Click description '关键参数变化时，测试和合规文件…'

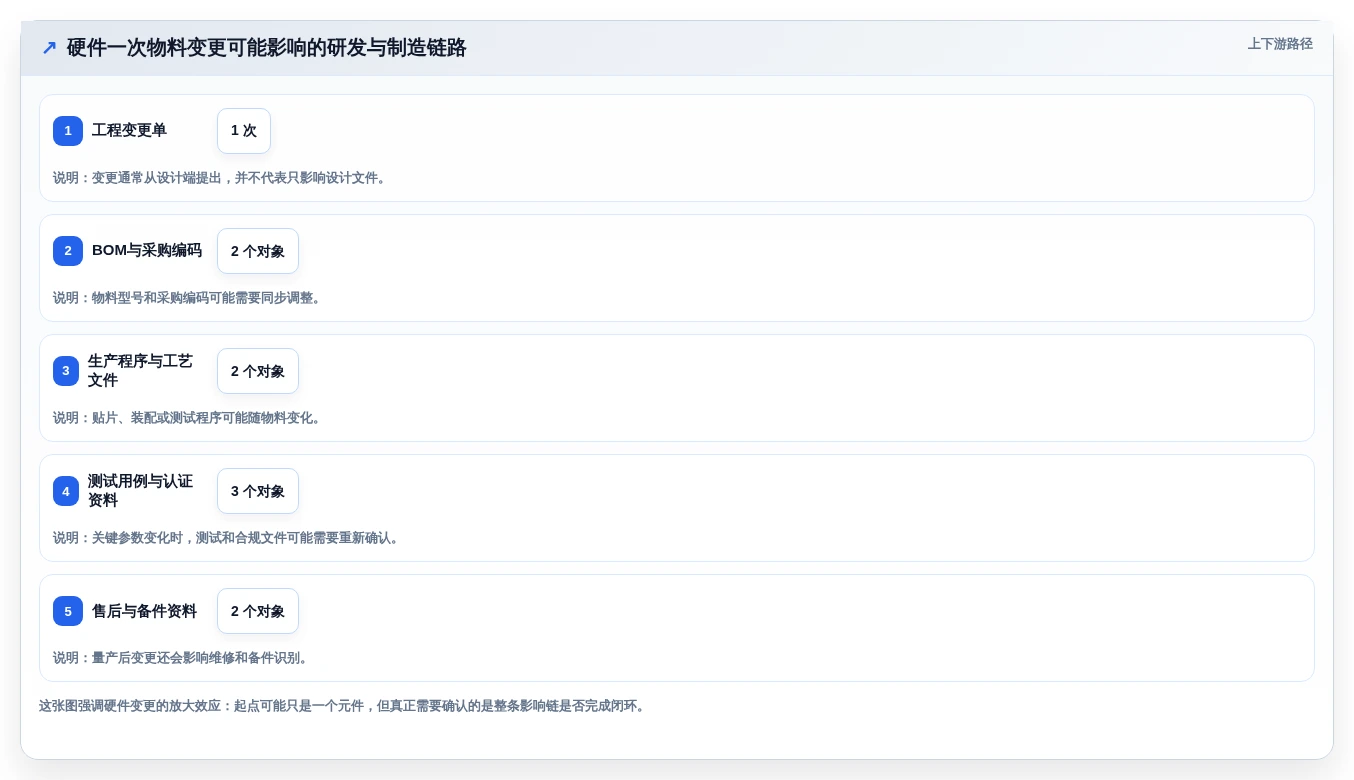point(227,538)
